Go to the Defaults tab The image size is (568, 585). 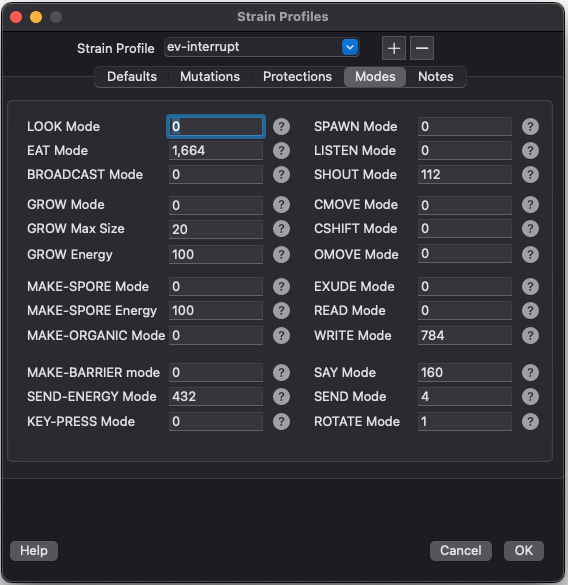pos(132,77)
